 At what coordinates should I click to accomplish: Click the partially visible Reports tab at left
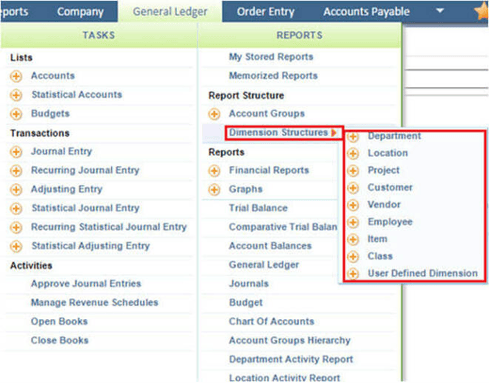pos(14,11)
